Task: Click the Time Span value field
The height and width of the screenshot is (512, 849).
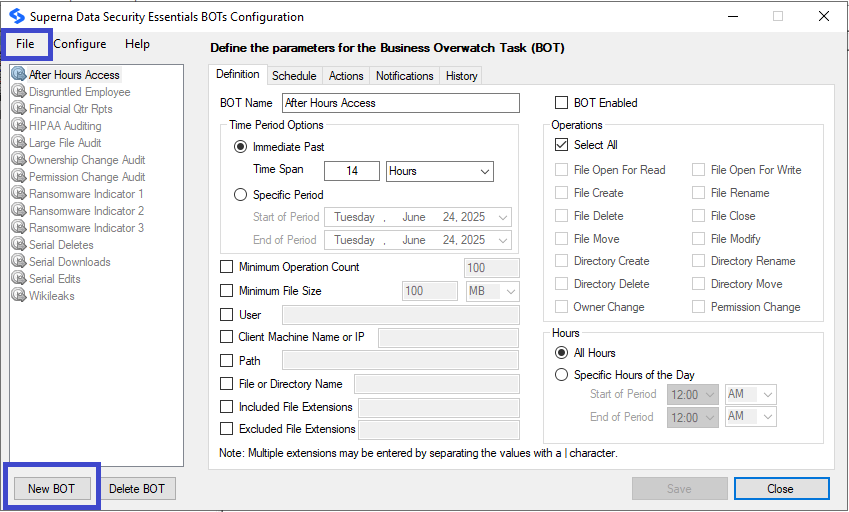Action: point(352,171)
